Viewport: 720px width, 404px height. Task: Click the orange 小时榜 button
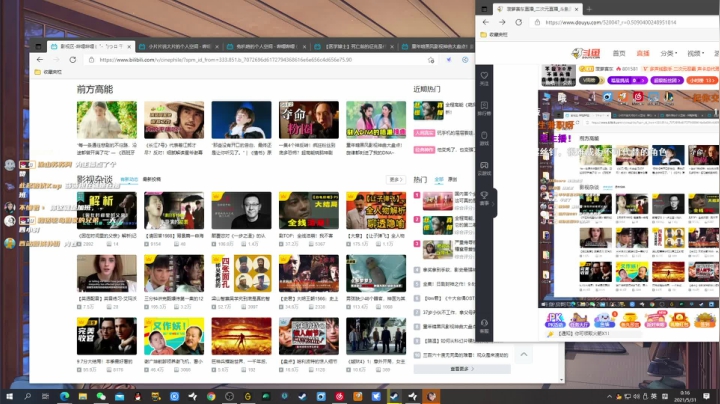pos(702,80)
